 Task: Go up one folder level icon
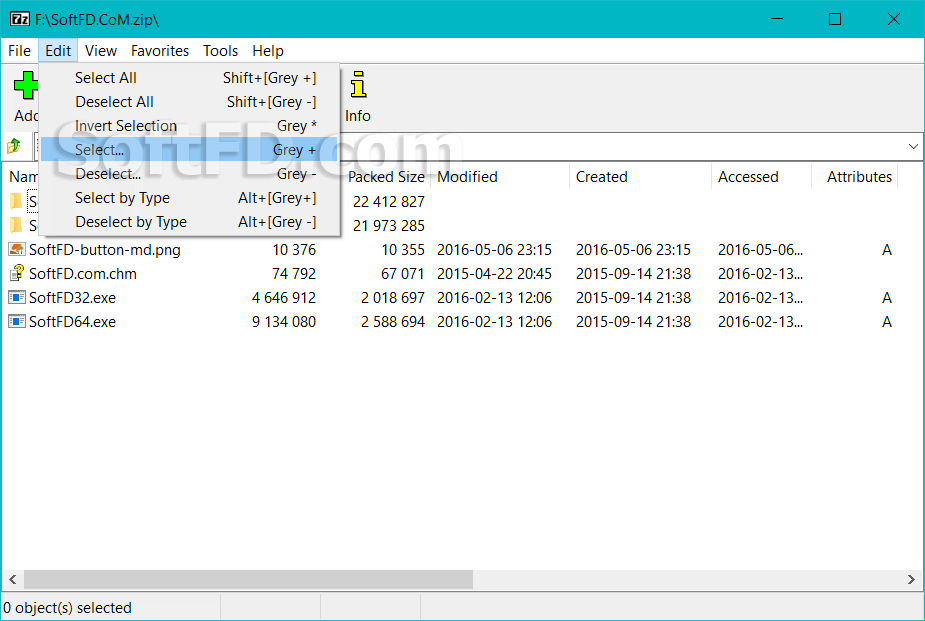pos(14,146)
